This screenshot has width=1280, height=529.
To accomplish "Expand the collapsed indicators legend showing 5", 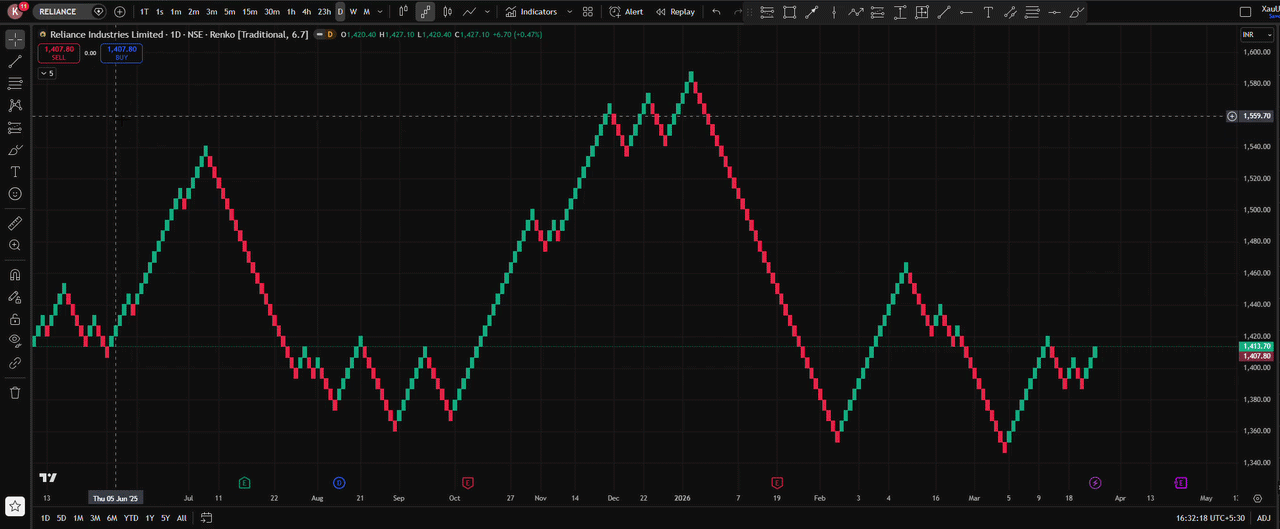I will 47,73.
